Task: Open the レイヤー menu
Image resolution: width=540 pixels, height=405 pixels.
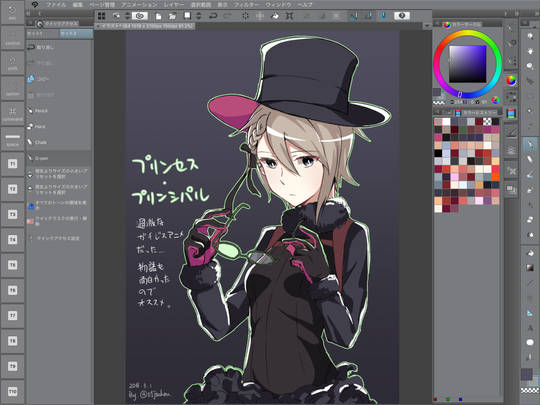Action: (174, 5)
